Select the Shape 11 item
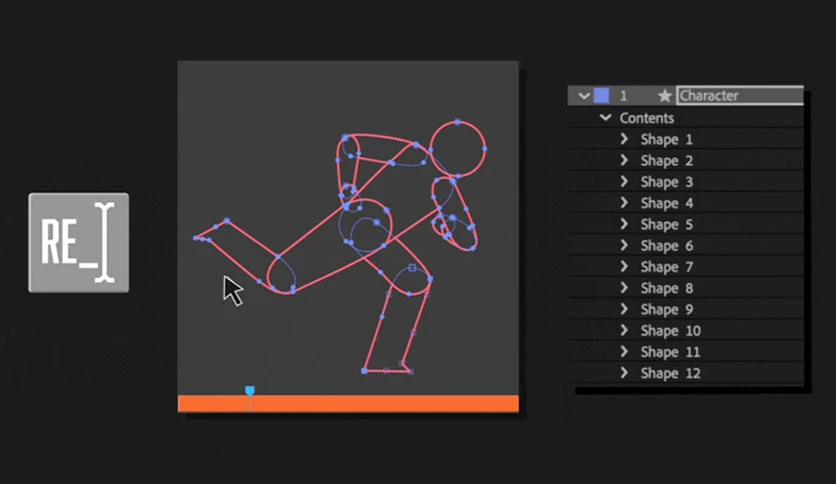 (670, 352)
